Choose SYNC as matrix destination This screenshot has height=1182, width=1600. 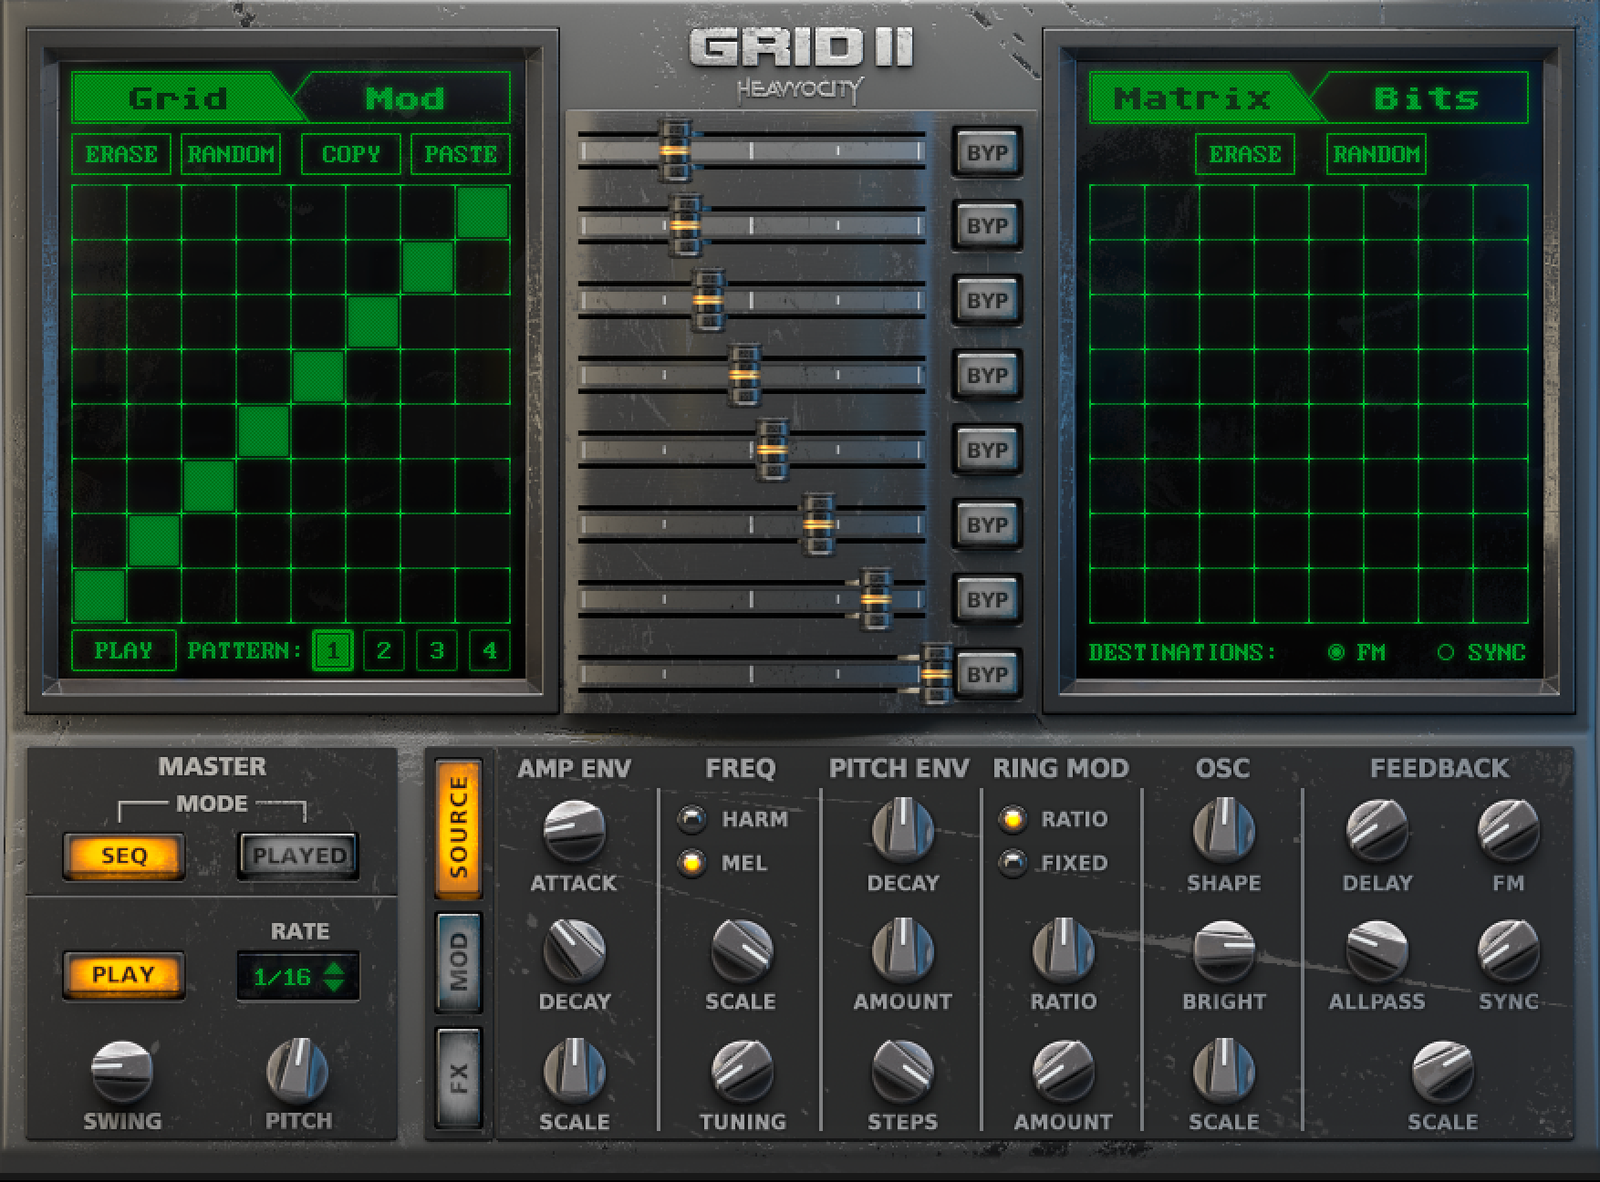[x=1445, y=652]
